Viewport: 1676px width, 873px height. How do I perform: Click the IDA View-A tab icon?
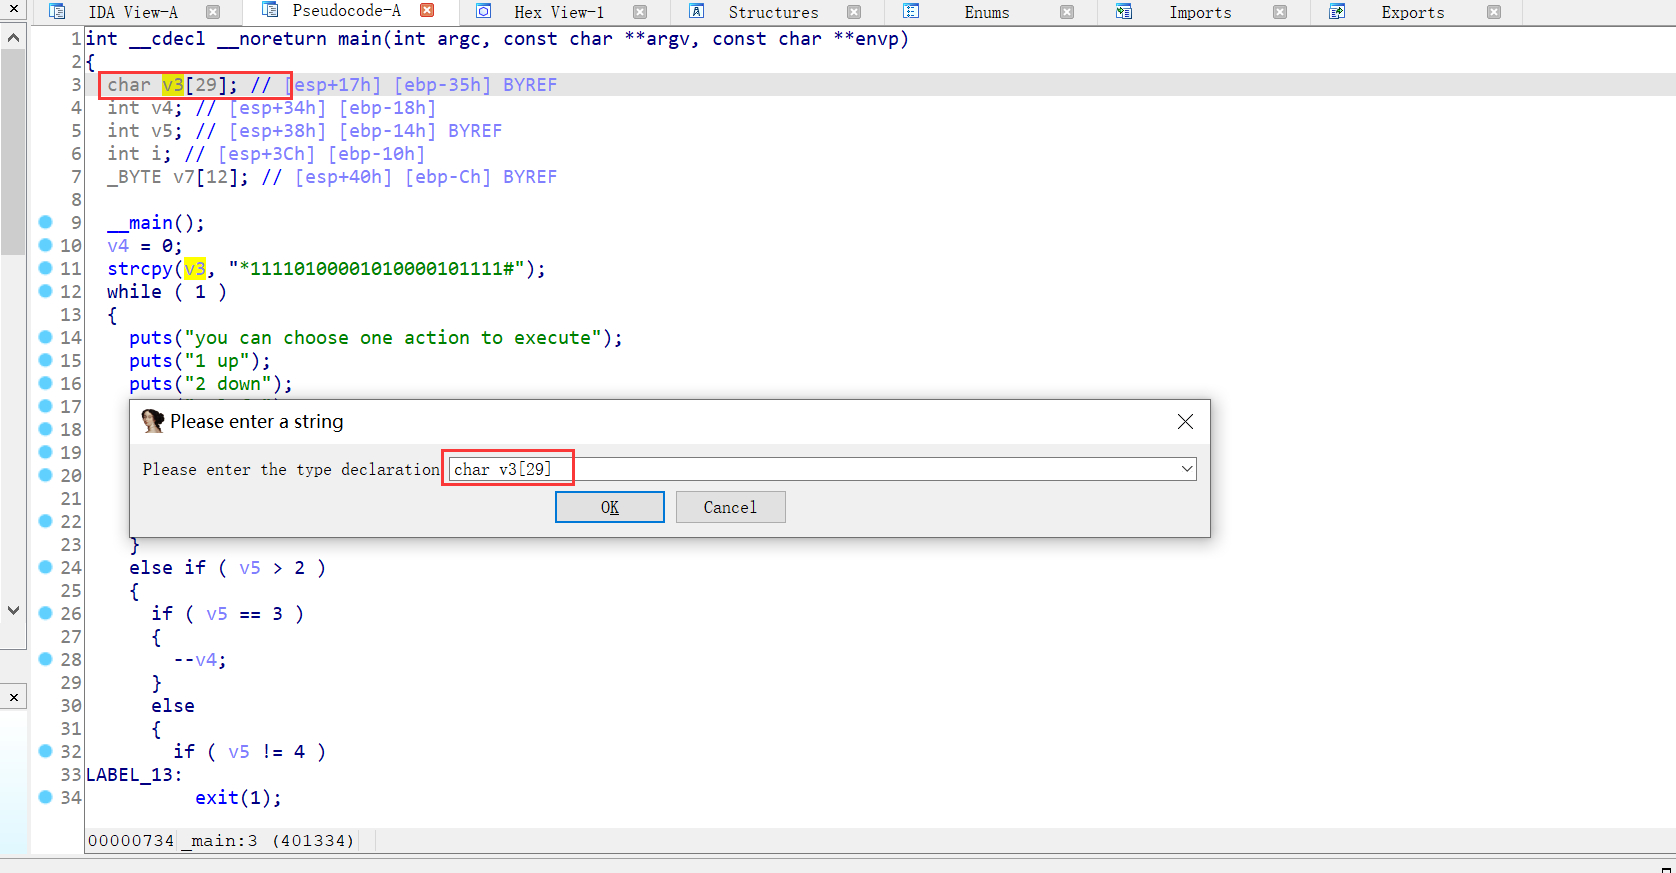pos(57,12)
